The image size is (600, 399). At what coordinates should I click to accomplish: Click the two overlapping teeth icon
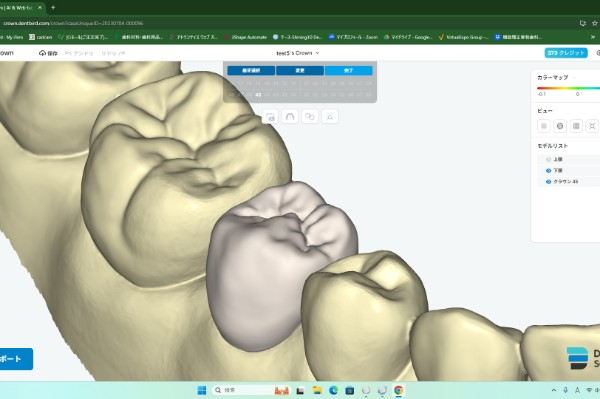tap(310, 116)
